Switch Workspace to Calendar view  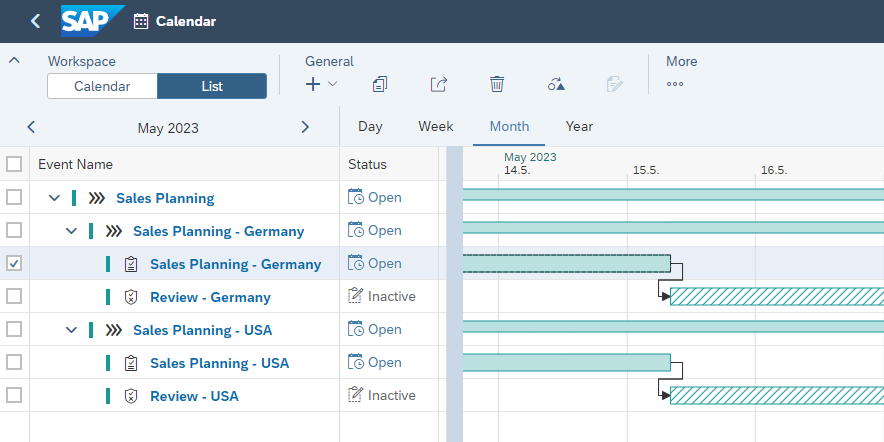[x=102, y=86]
